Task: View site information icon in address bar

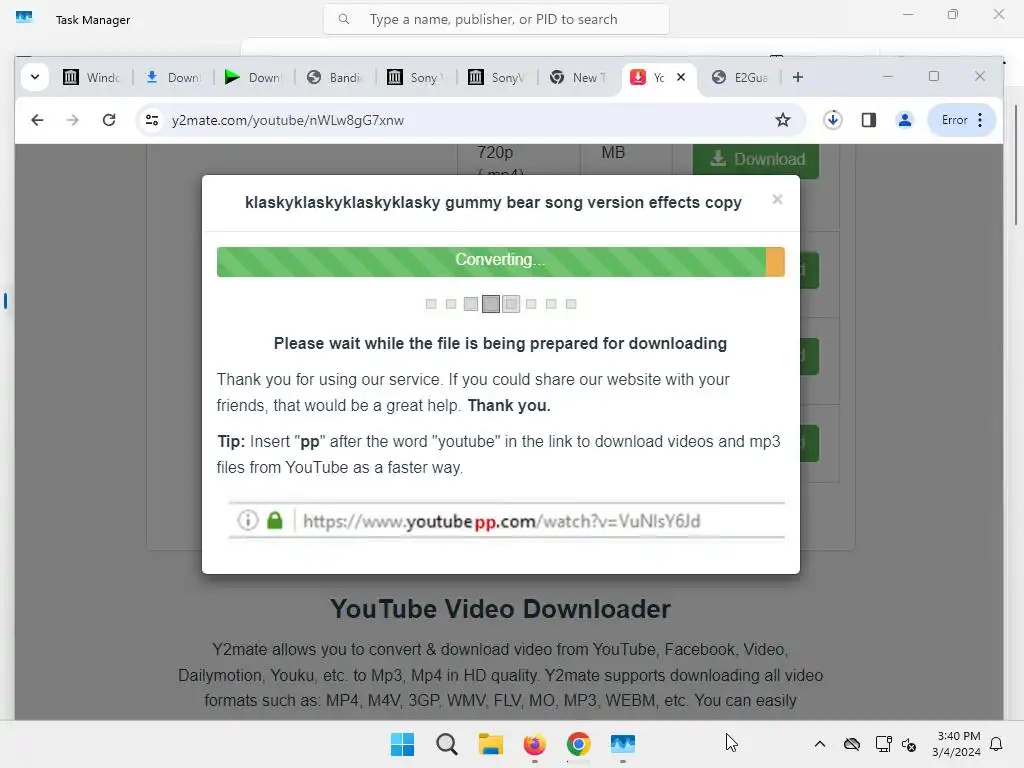Action: (152, 120)
